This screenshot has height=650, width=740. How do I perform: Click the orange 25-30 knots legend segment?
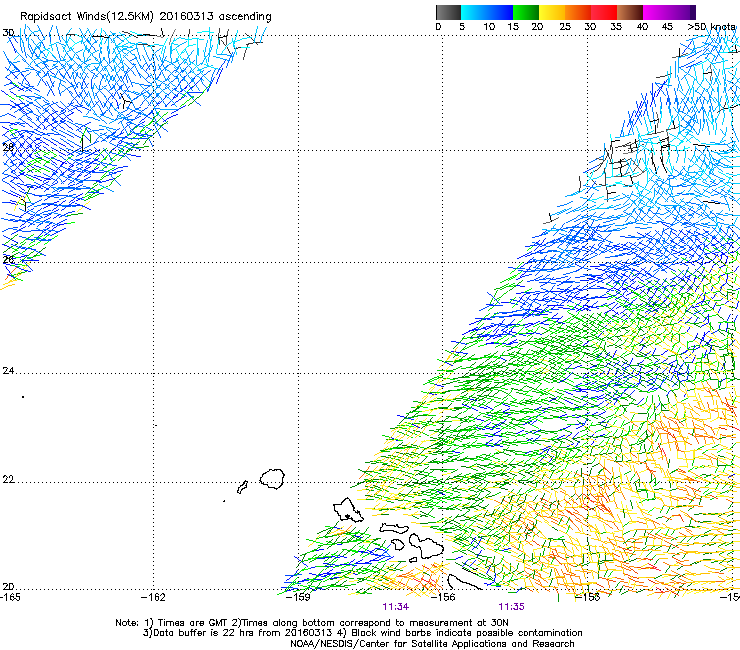point(578,12)
